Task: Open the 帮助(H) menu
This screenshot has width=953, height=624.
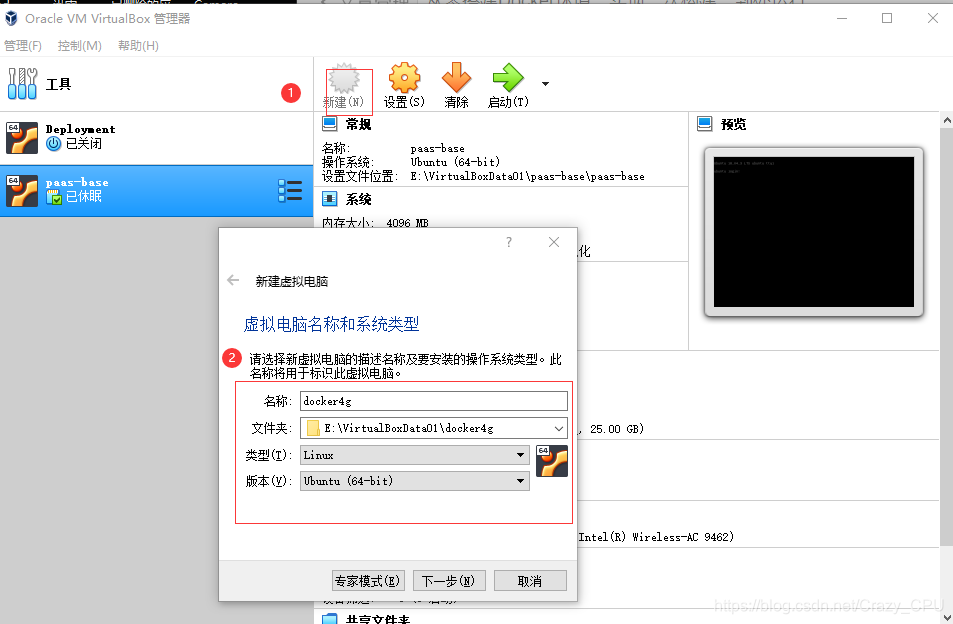Action: pyautogui.click(x=138, y=46)
